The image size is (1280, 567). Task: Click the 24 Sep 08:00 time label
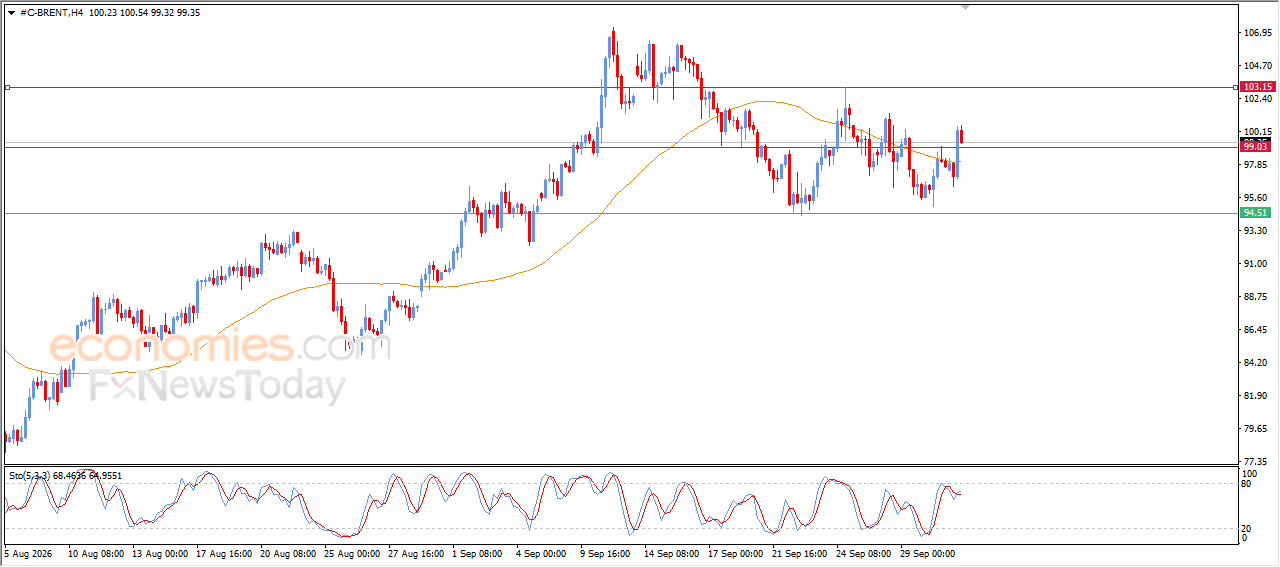click(864, 552)
